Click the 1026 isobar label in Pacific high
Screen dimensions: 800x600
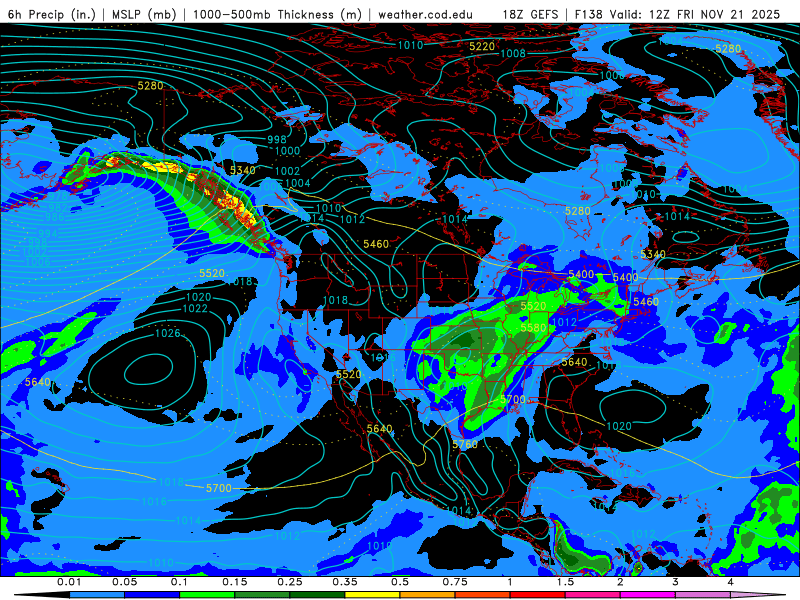tap(168, 333)
